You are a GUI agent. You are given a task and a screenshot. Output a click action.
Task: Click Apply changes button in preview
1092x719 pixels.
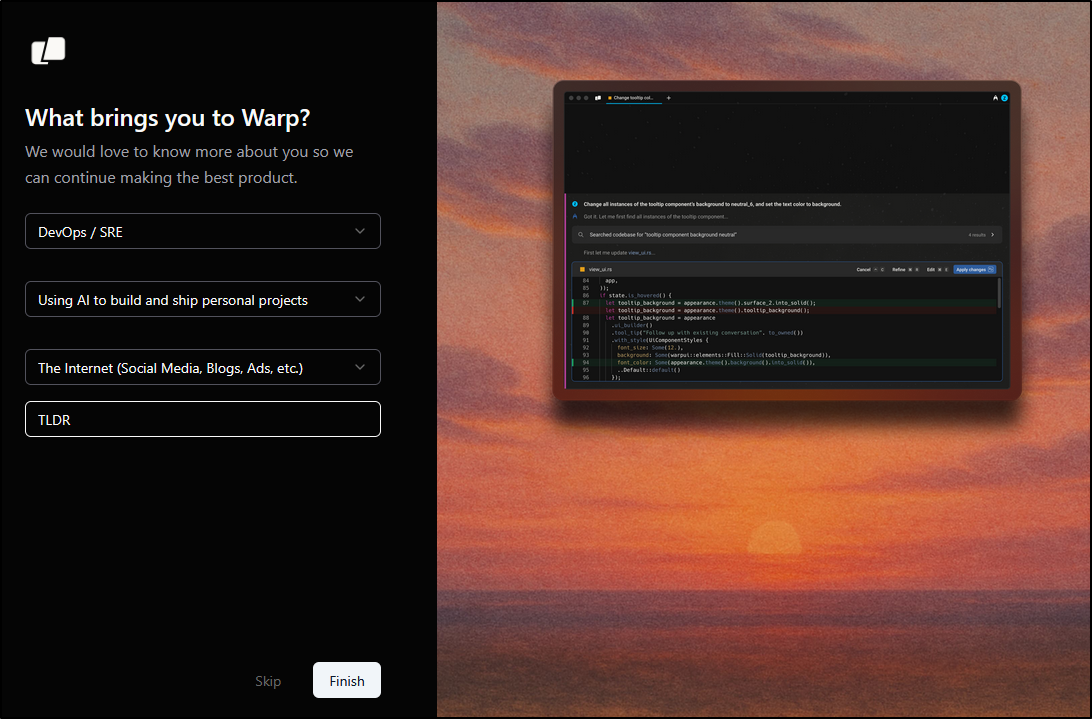[974, 269]
